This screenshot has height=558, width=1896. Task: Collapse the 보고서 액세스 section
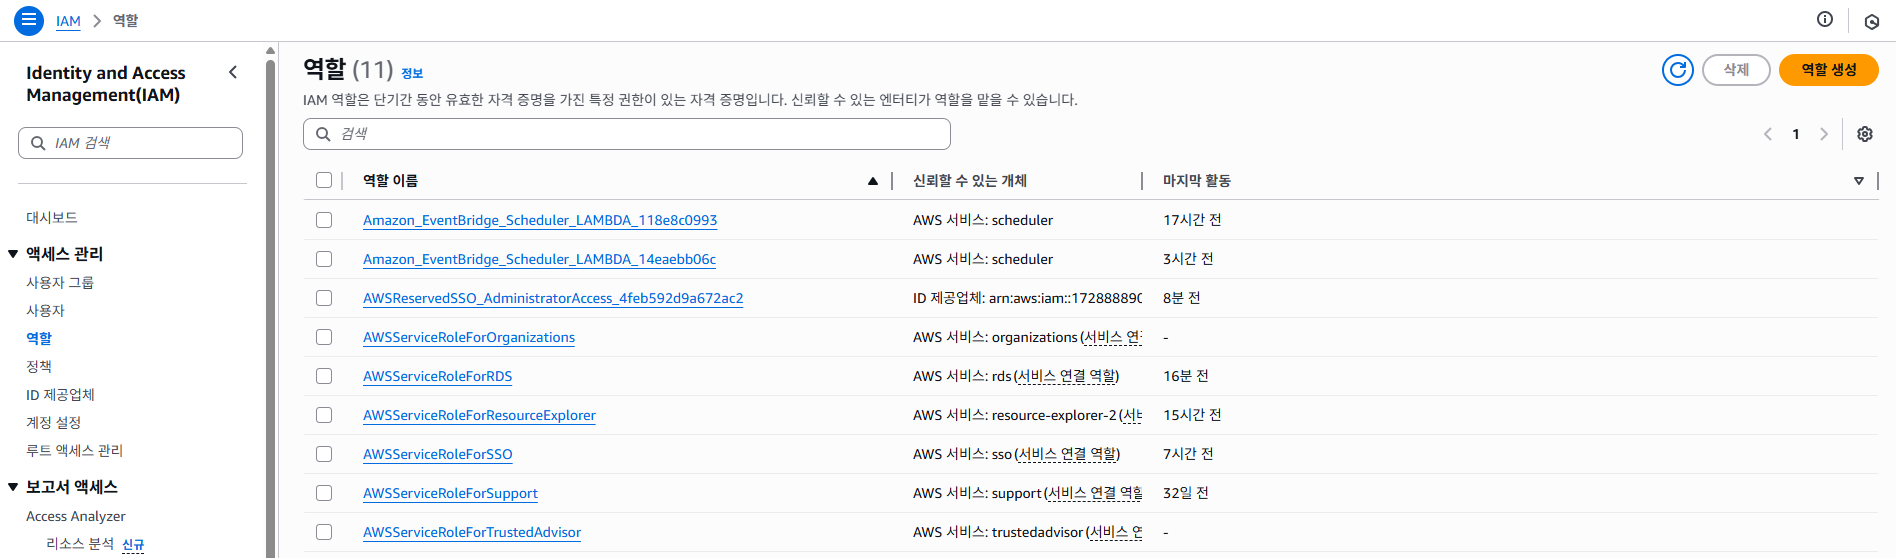click(x=13, y=487)
